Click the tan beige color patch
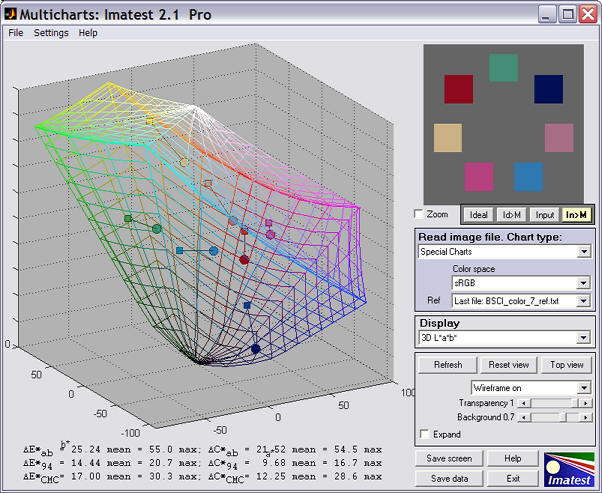The width and height of the screenshot is (602, 493). tap(448, 138)
